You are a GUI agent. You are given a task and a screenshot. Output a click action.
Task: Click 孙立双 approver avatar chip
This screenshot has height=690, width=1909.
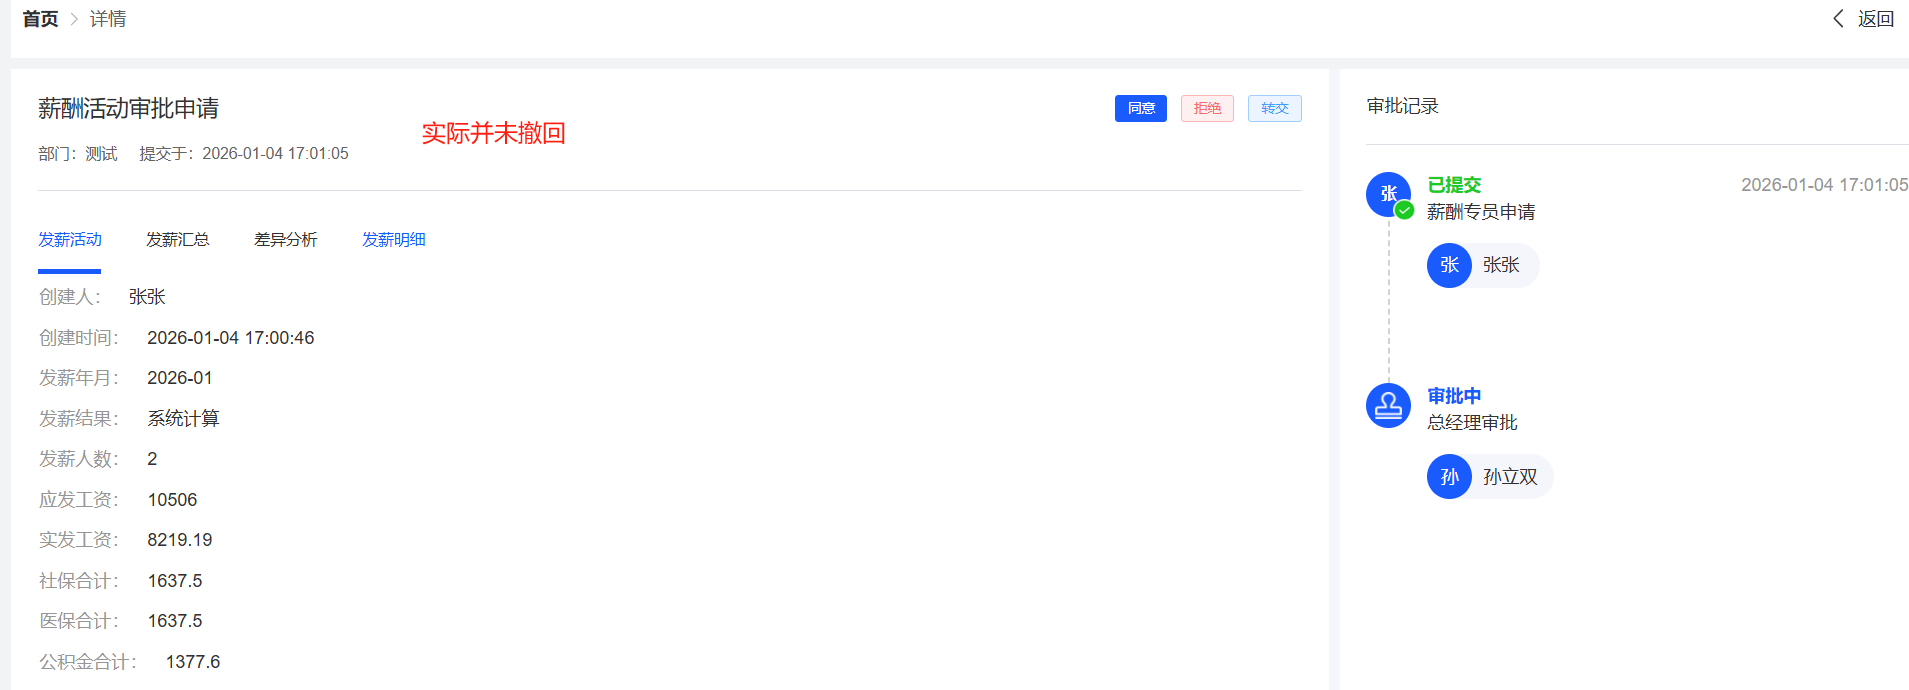(x=1489, y=477)
